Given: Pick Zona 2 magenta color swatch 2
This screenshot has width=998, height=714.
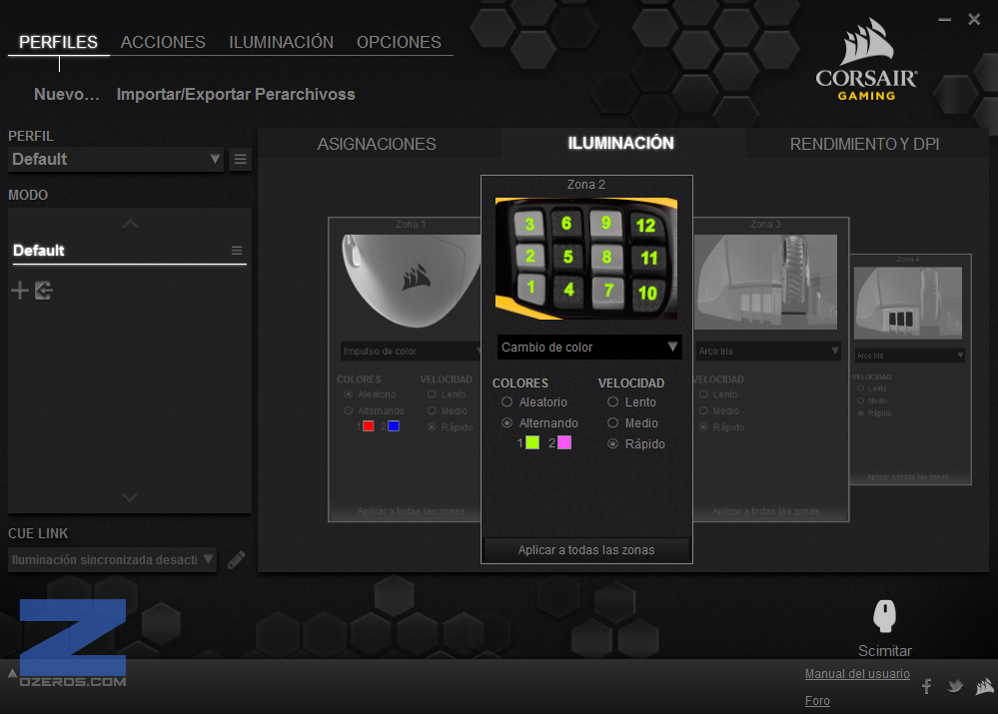Looking at the screenshot, I should (565, 443).
